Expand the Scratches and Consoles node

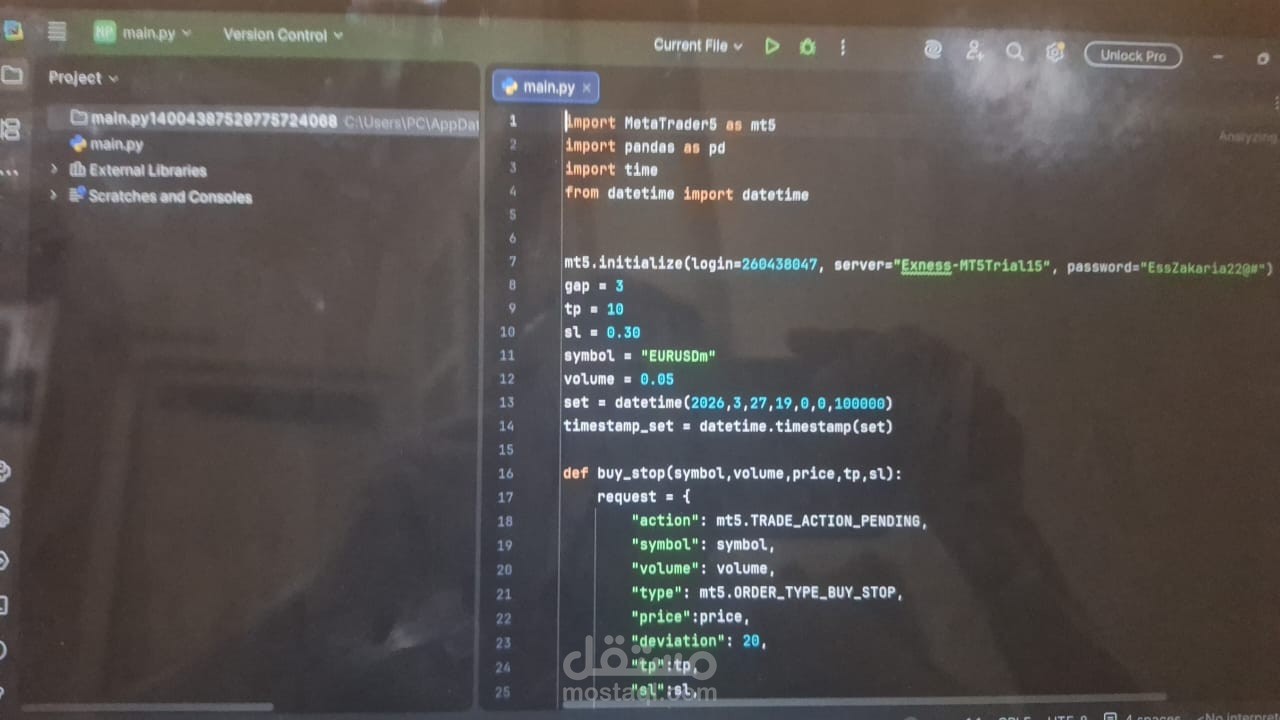[x=54, y=196]
